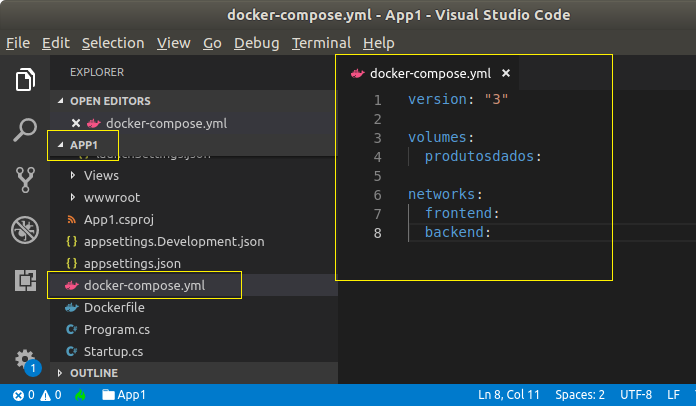Open the Source Control view icon
Image resolution: width=696 pixels, height=406 pixels.
25,180
